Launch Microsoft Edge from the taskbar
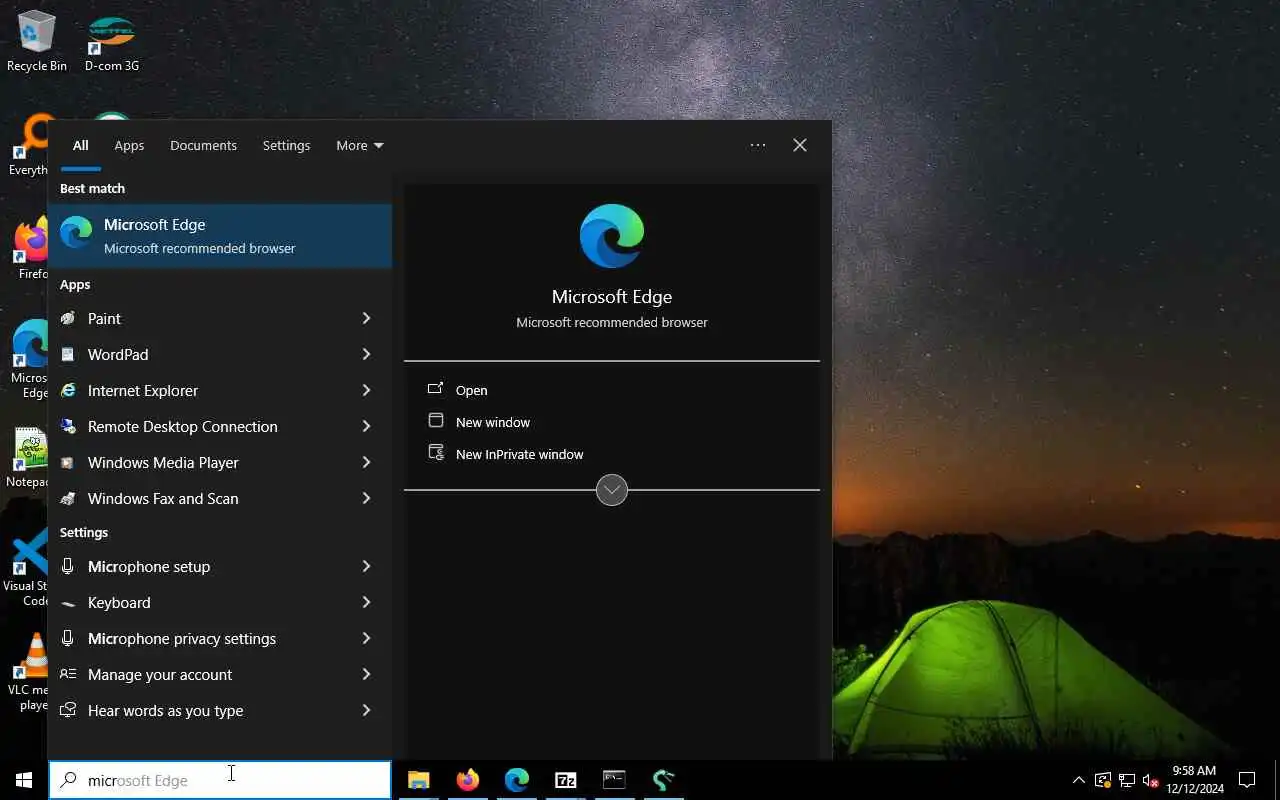1280x800 pixels. (516, 780)
